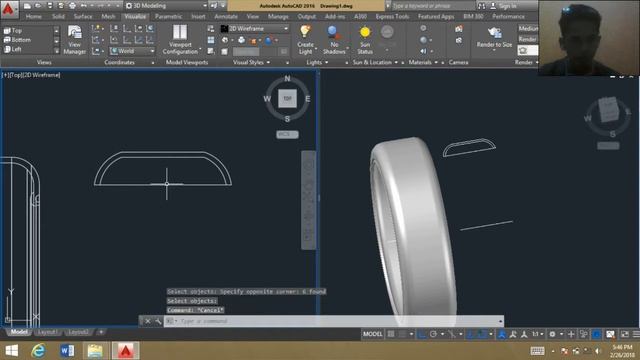The image size is (640, 360).
Task: Click the customize wrench icon on command line
Action: click(x=158, y=321)
